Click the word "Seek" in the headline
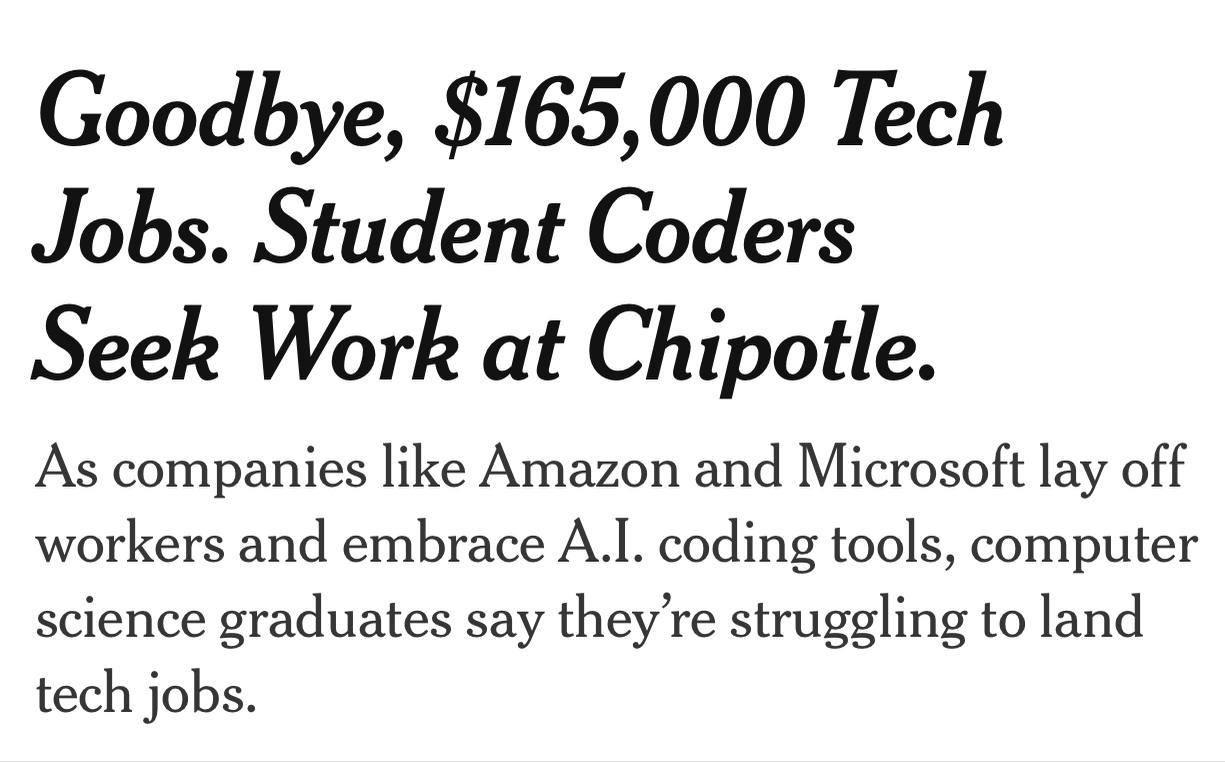This screenshot has width=1225, height=762. point(127,346)
